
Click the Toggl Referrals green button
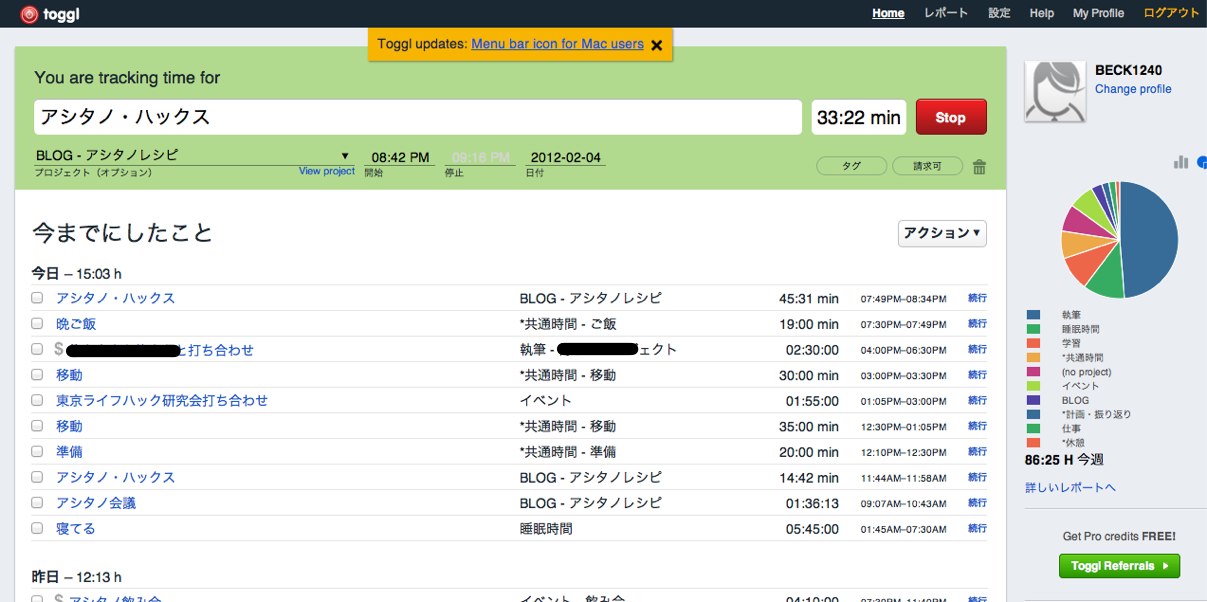(1119, 566)
